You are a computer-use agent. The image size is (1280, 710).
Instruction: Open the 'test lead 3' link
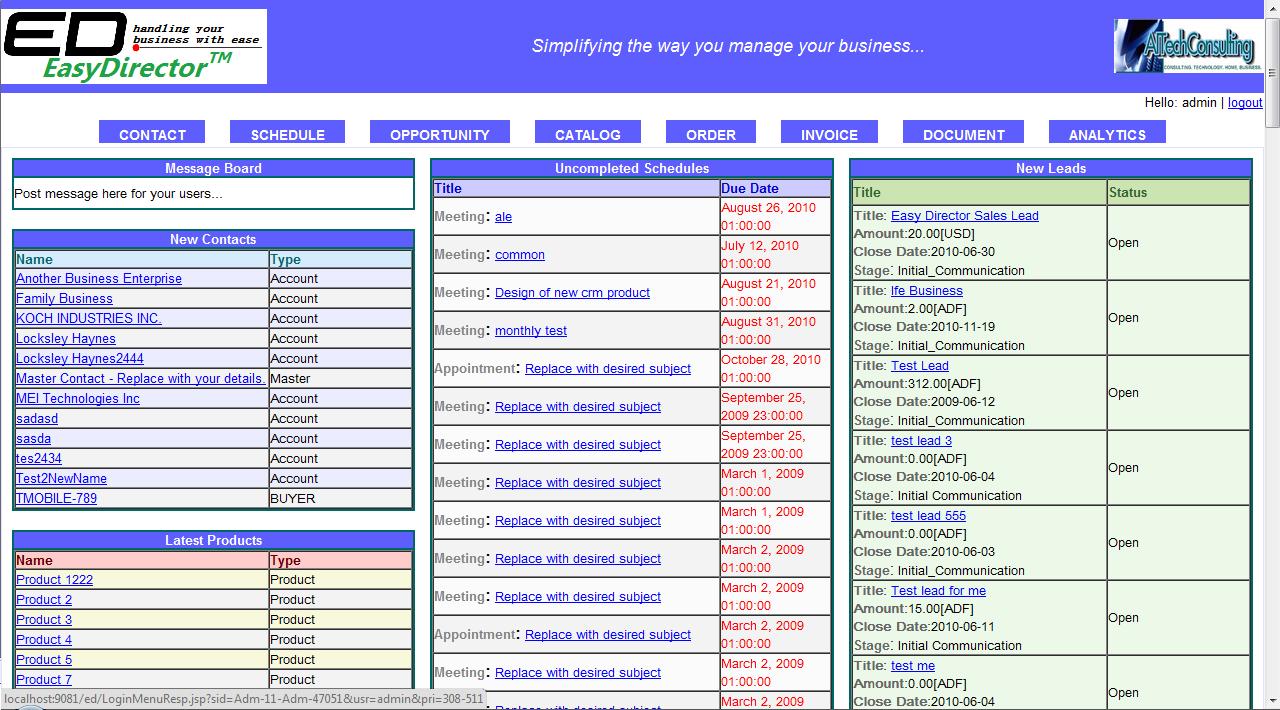tap(921, 441)
